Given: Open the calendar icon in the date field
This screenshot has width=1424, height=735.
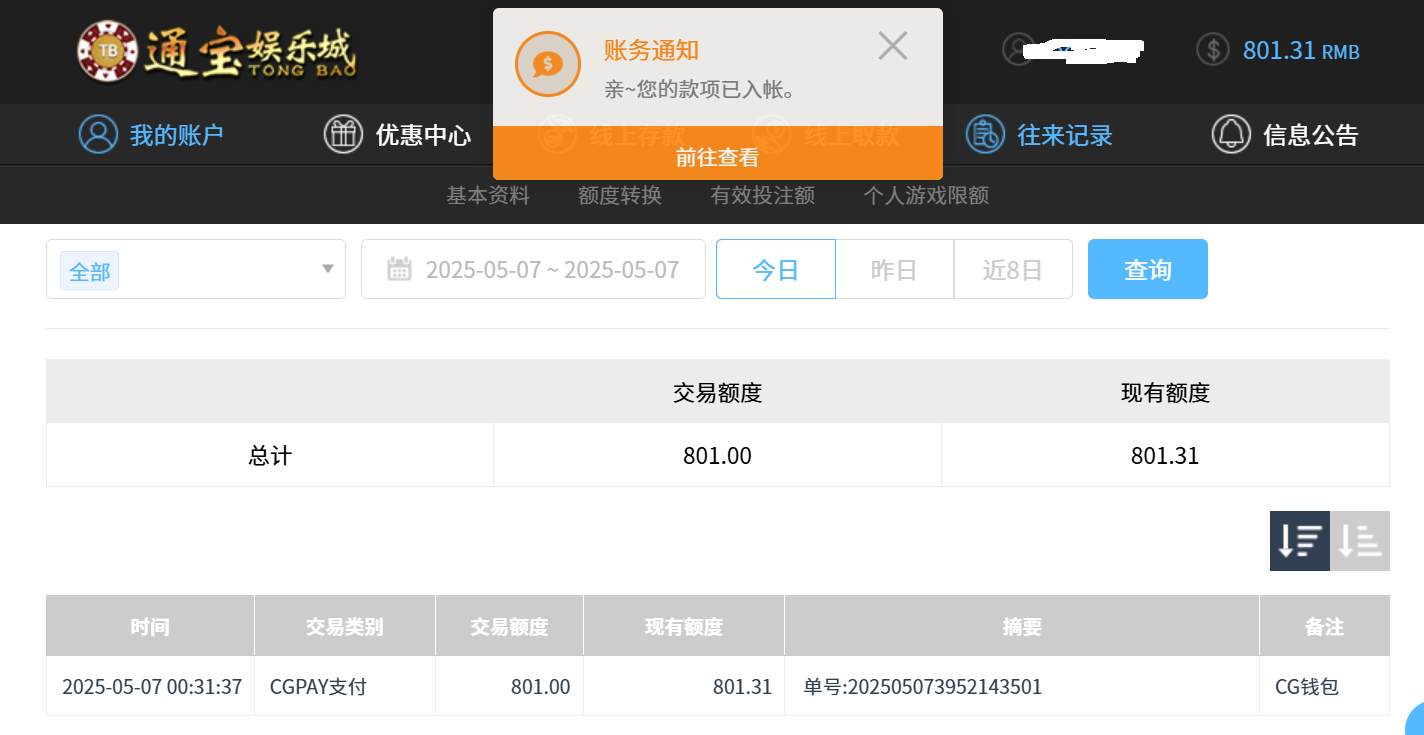Looking at the screenshot, I should click(397, 269).
